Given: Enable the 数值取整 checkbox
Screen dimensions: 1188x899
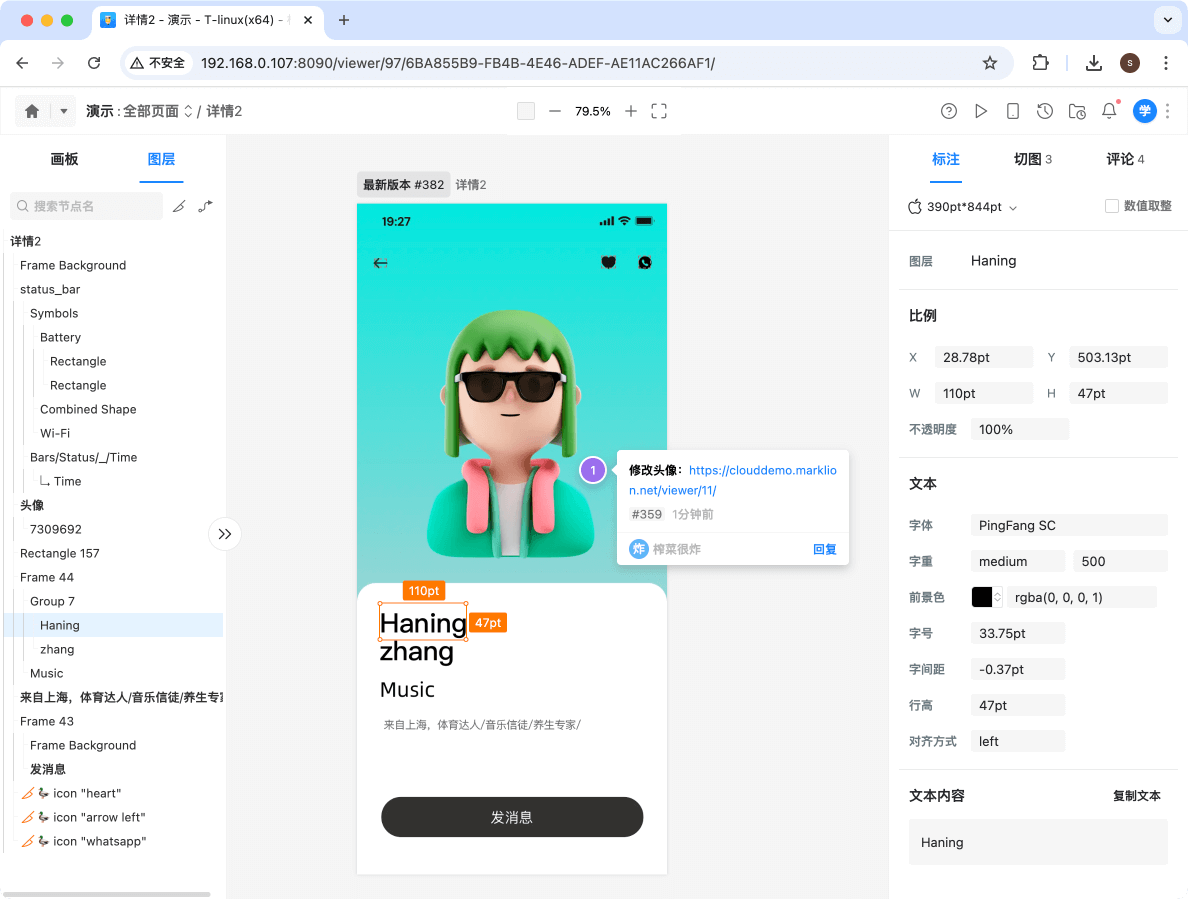Looking at the screenshot, I should 1111,206.
